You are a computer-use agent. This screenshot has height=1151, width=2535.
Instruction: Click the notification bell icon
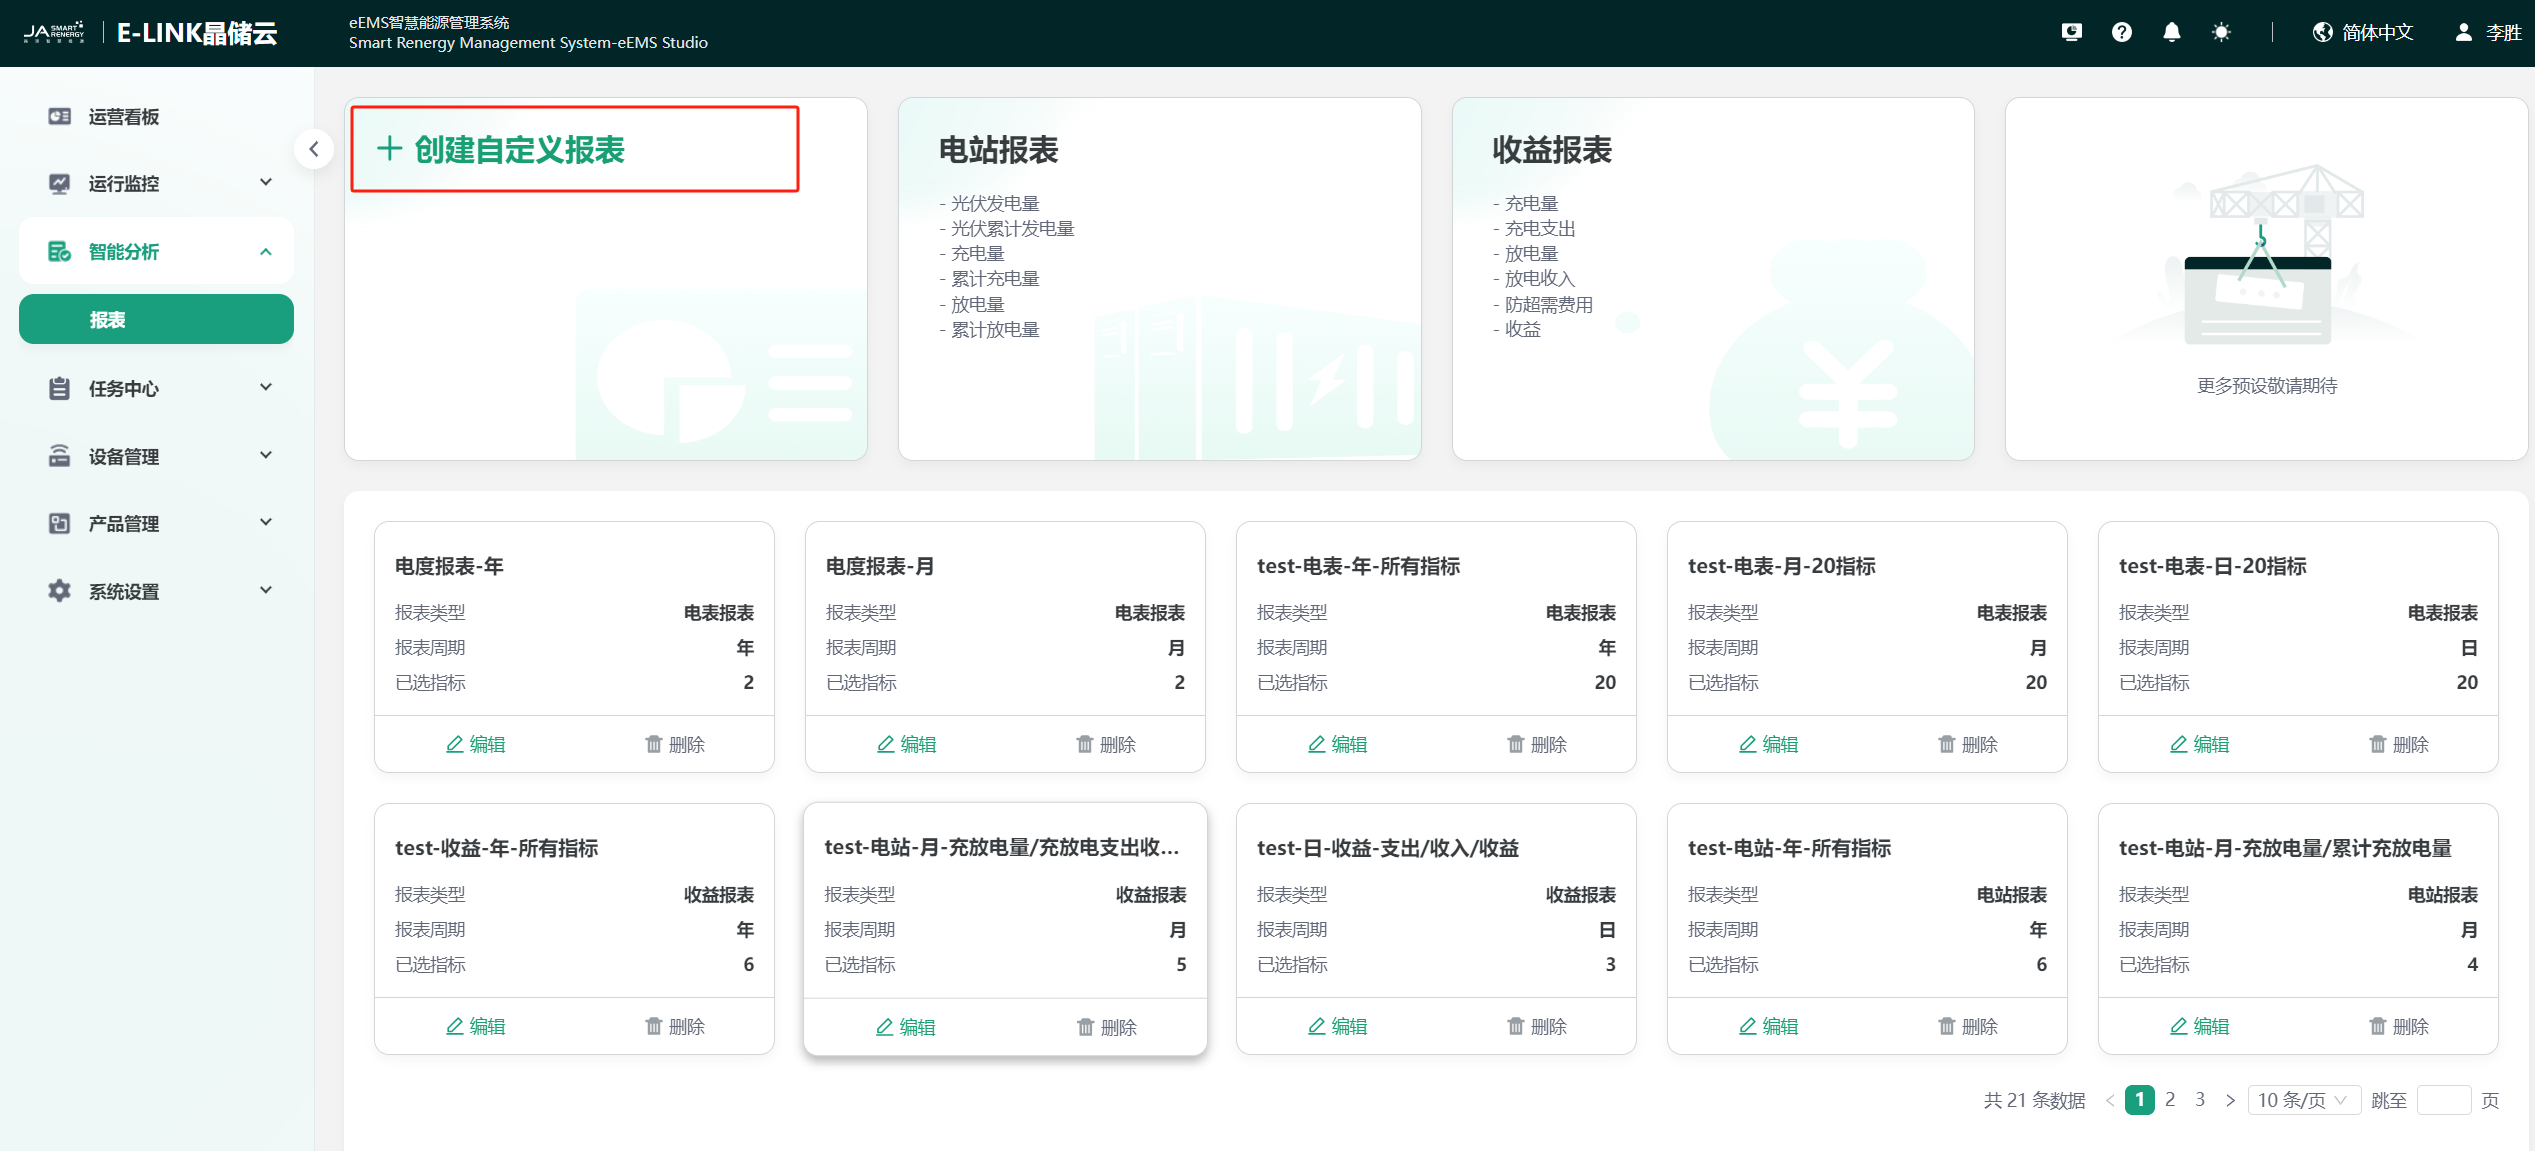2171,33
